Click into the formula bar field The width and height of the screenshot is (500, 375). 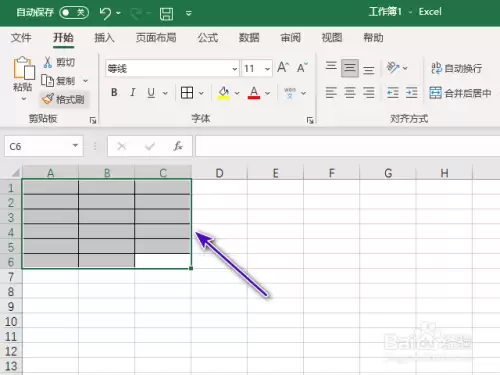[348, 146]
